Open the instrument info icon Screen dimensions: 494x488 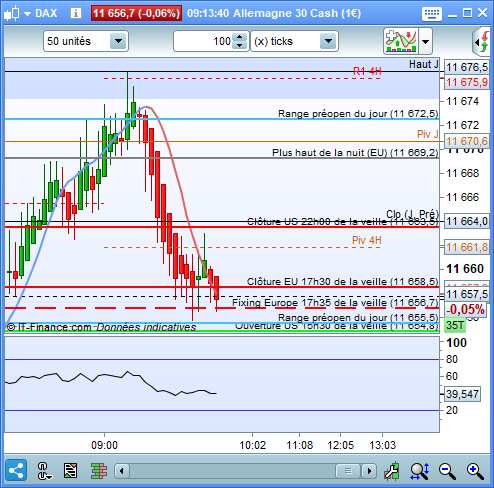[x=76, y=13]
